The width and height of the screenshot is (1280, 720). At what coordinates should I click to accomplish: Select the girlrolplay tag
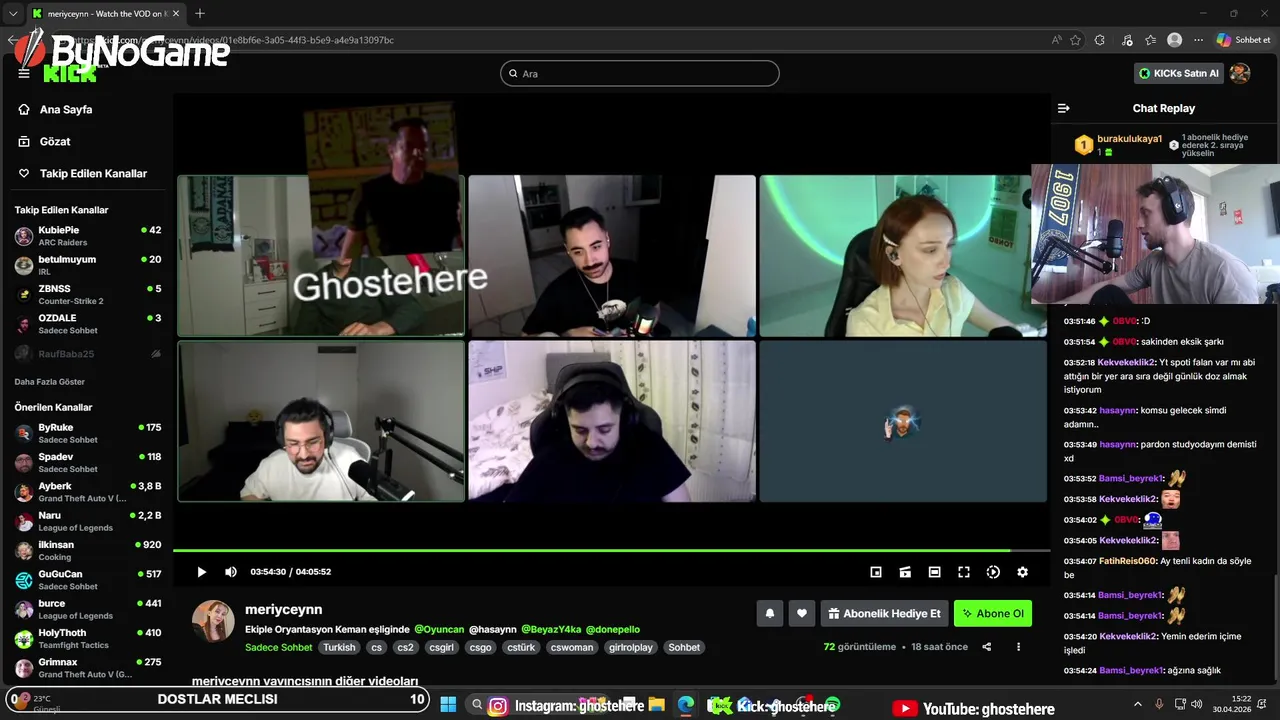(x=632, y=647)
